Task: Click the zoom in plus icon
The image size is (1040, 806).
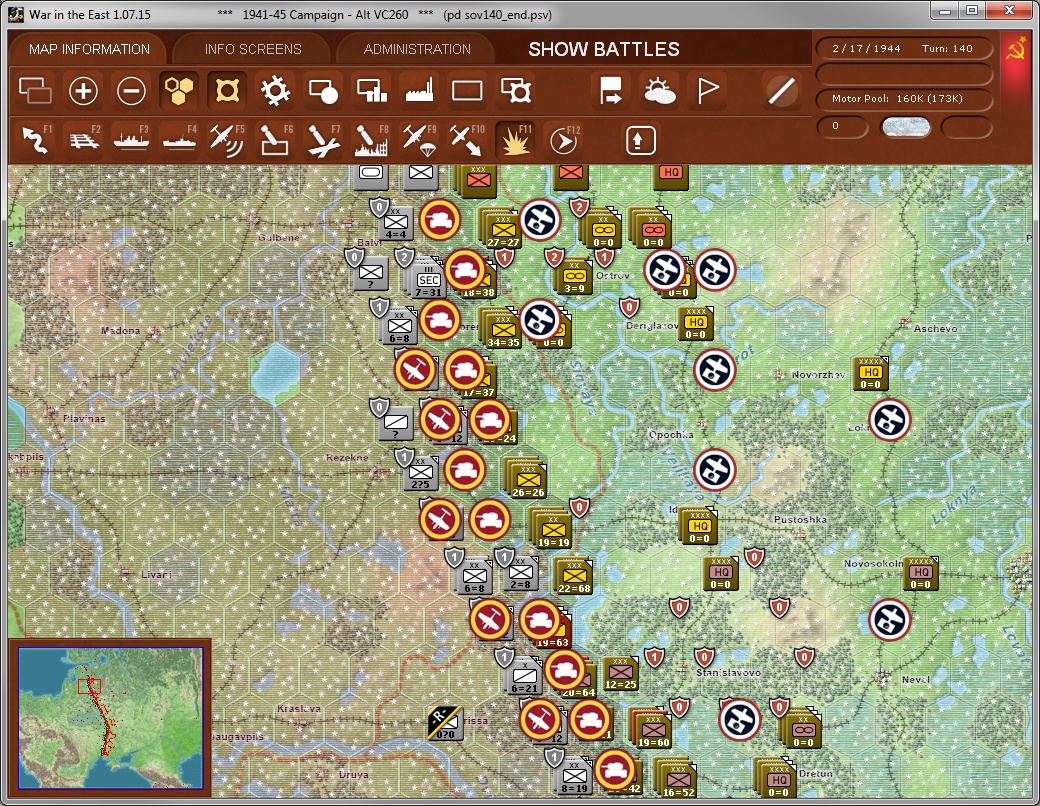Action: (x=84, y=91)
